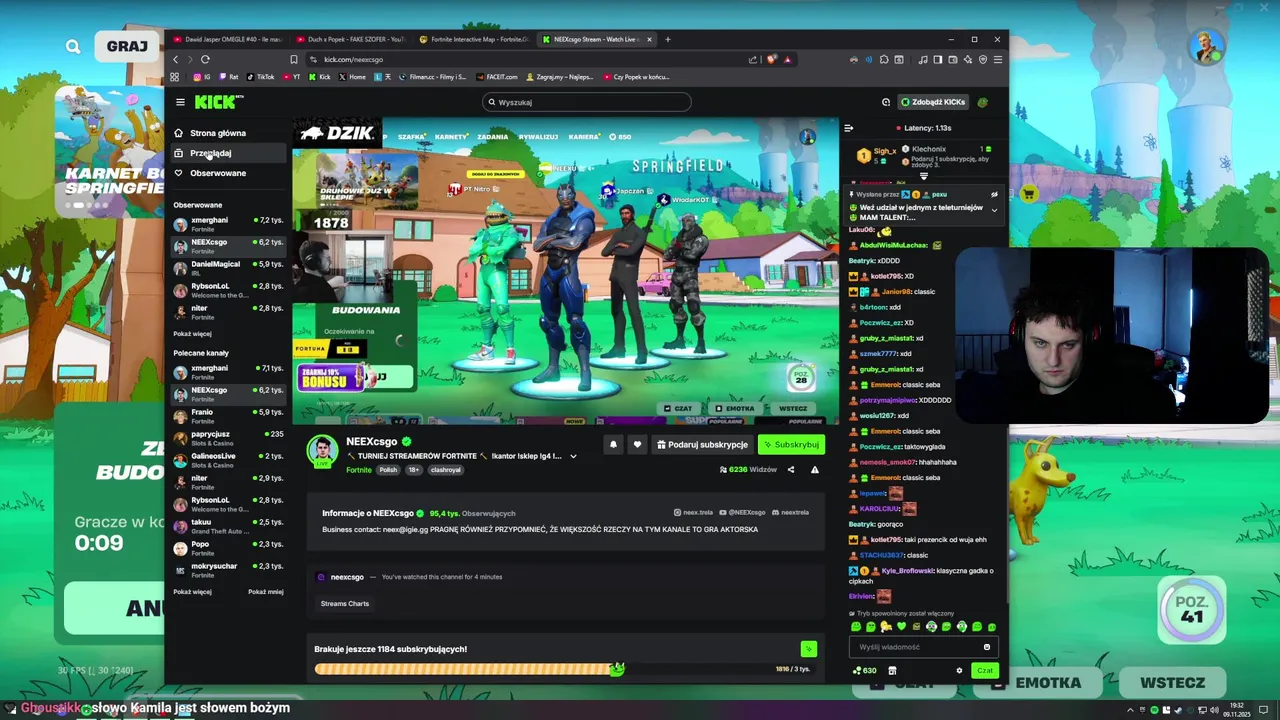Click the 630 channel points counter

point(864,671)
